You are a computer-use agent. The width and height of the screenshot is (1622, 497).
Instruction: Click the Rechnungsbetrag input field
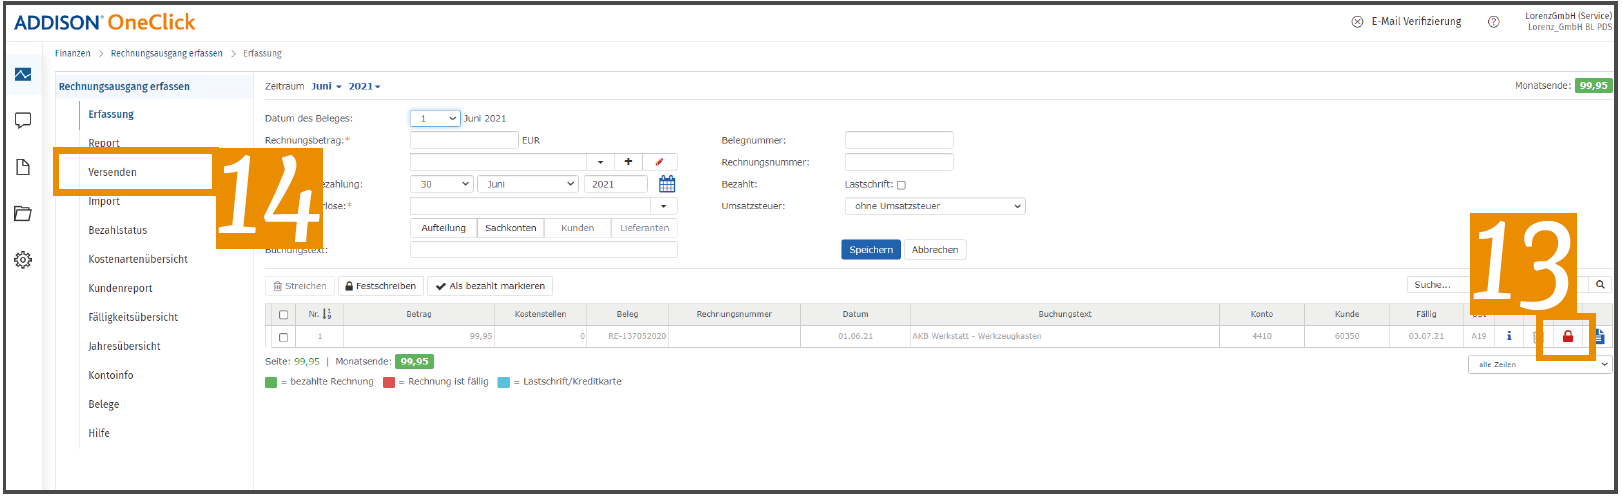(x=464, y=140)
